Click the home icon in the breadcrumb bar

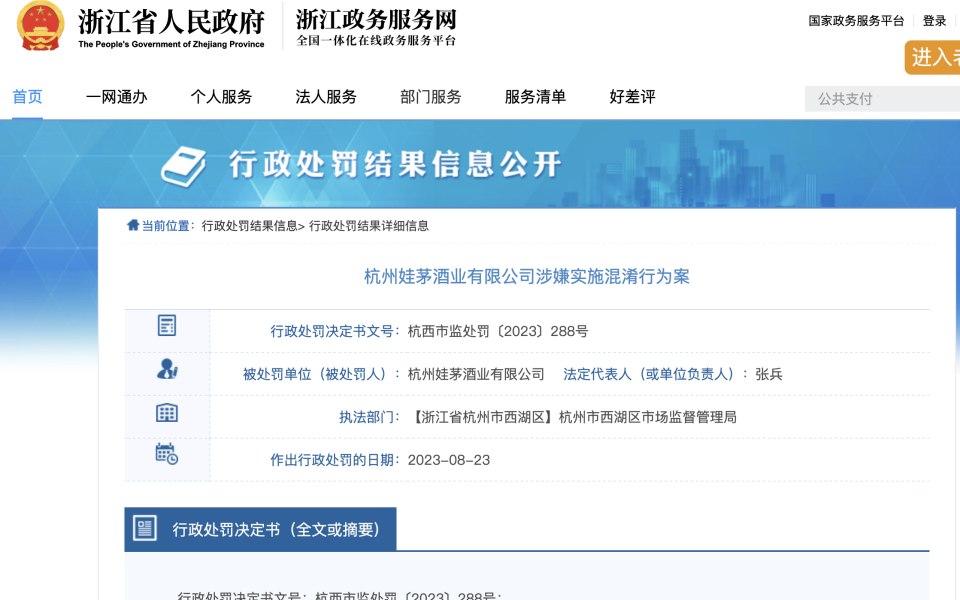[131, 225]
